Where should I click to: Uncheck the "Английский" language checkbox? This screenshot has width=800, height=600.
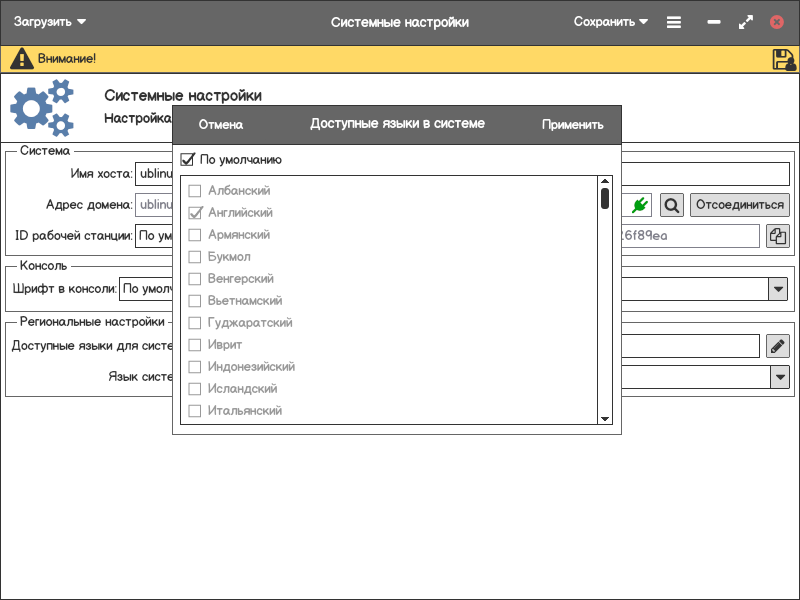[x=195, y=213]
